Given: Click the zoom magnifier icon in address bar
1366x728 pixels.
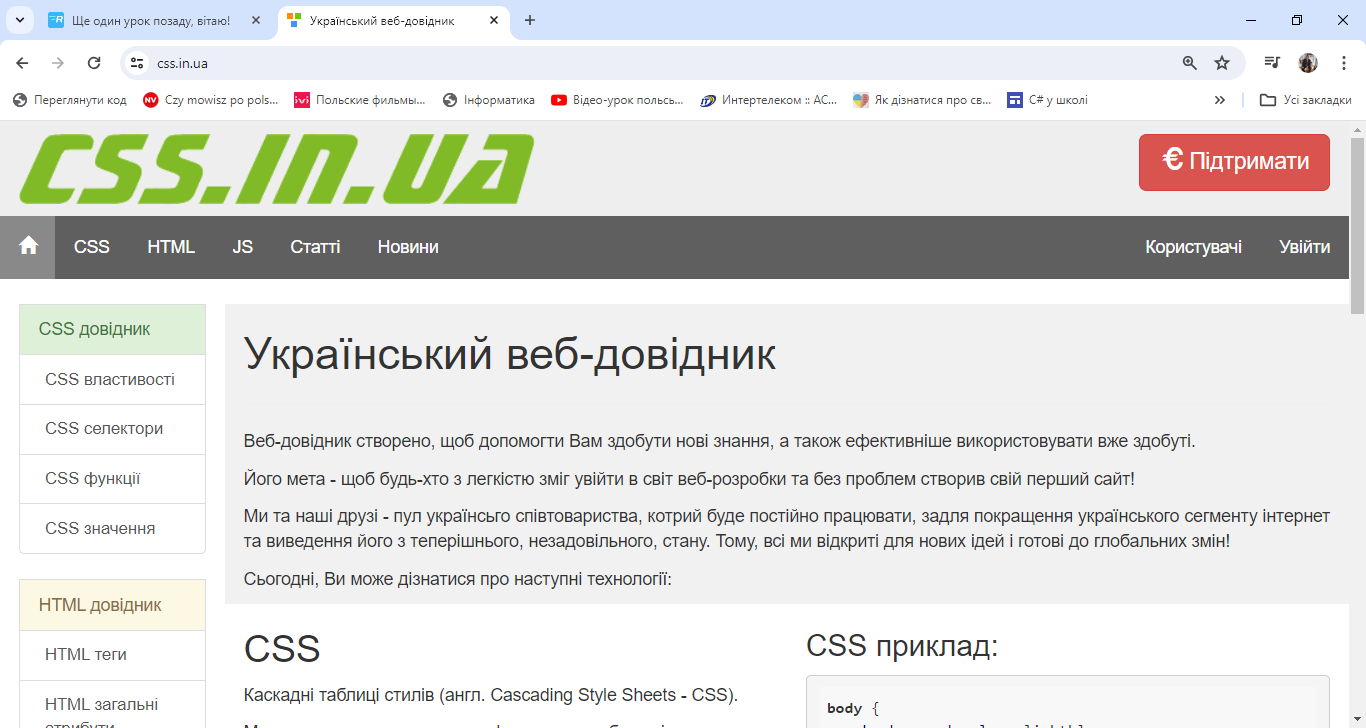Looking at the screenshot, I should (x=1190, y=62).
